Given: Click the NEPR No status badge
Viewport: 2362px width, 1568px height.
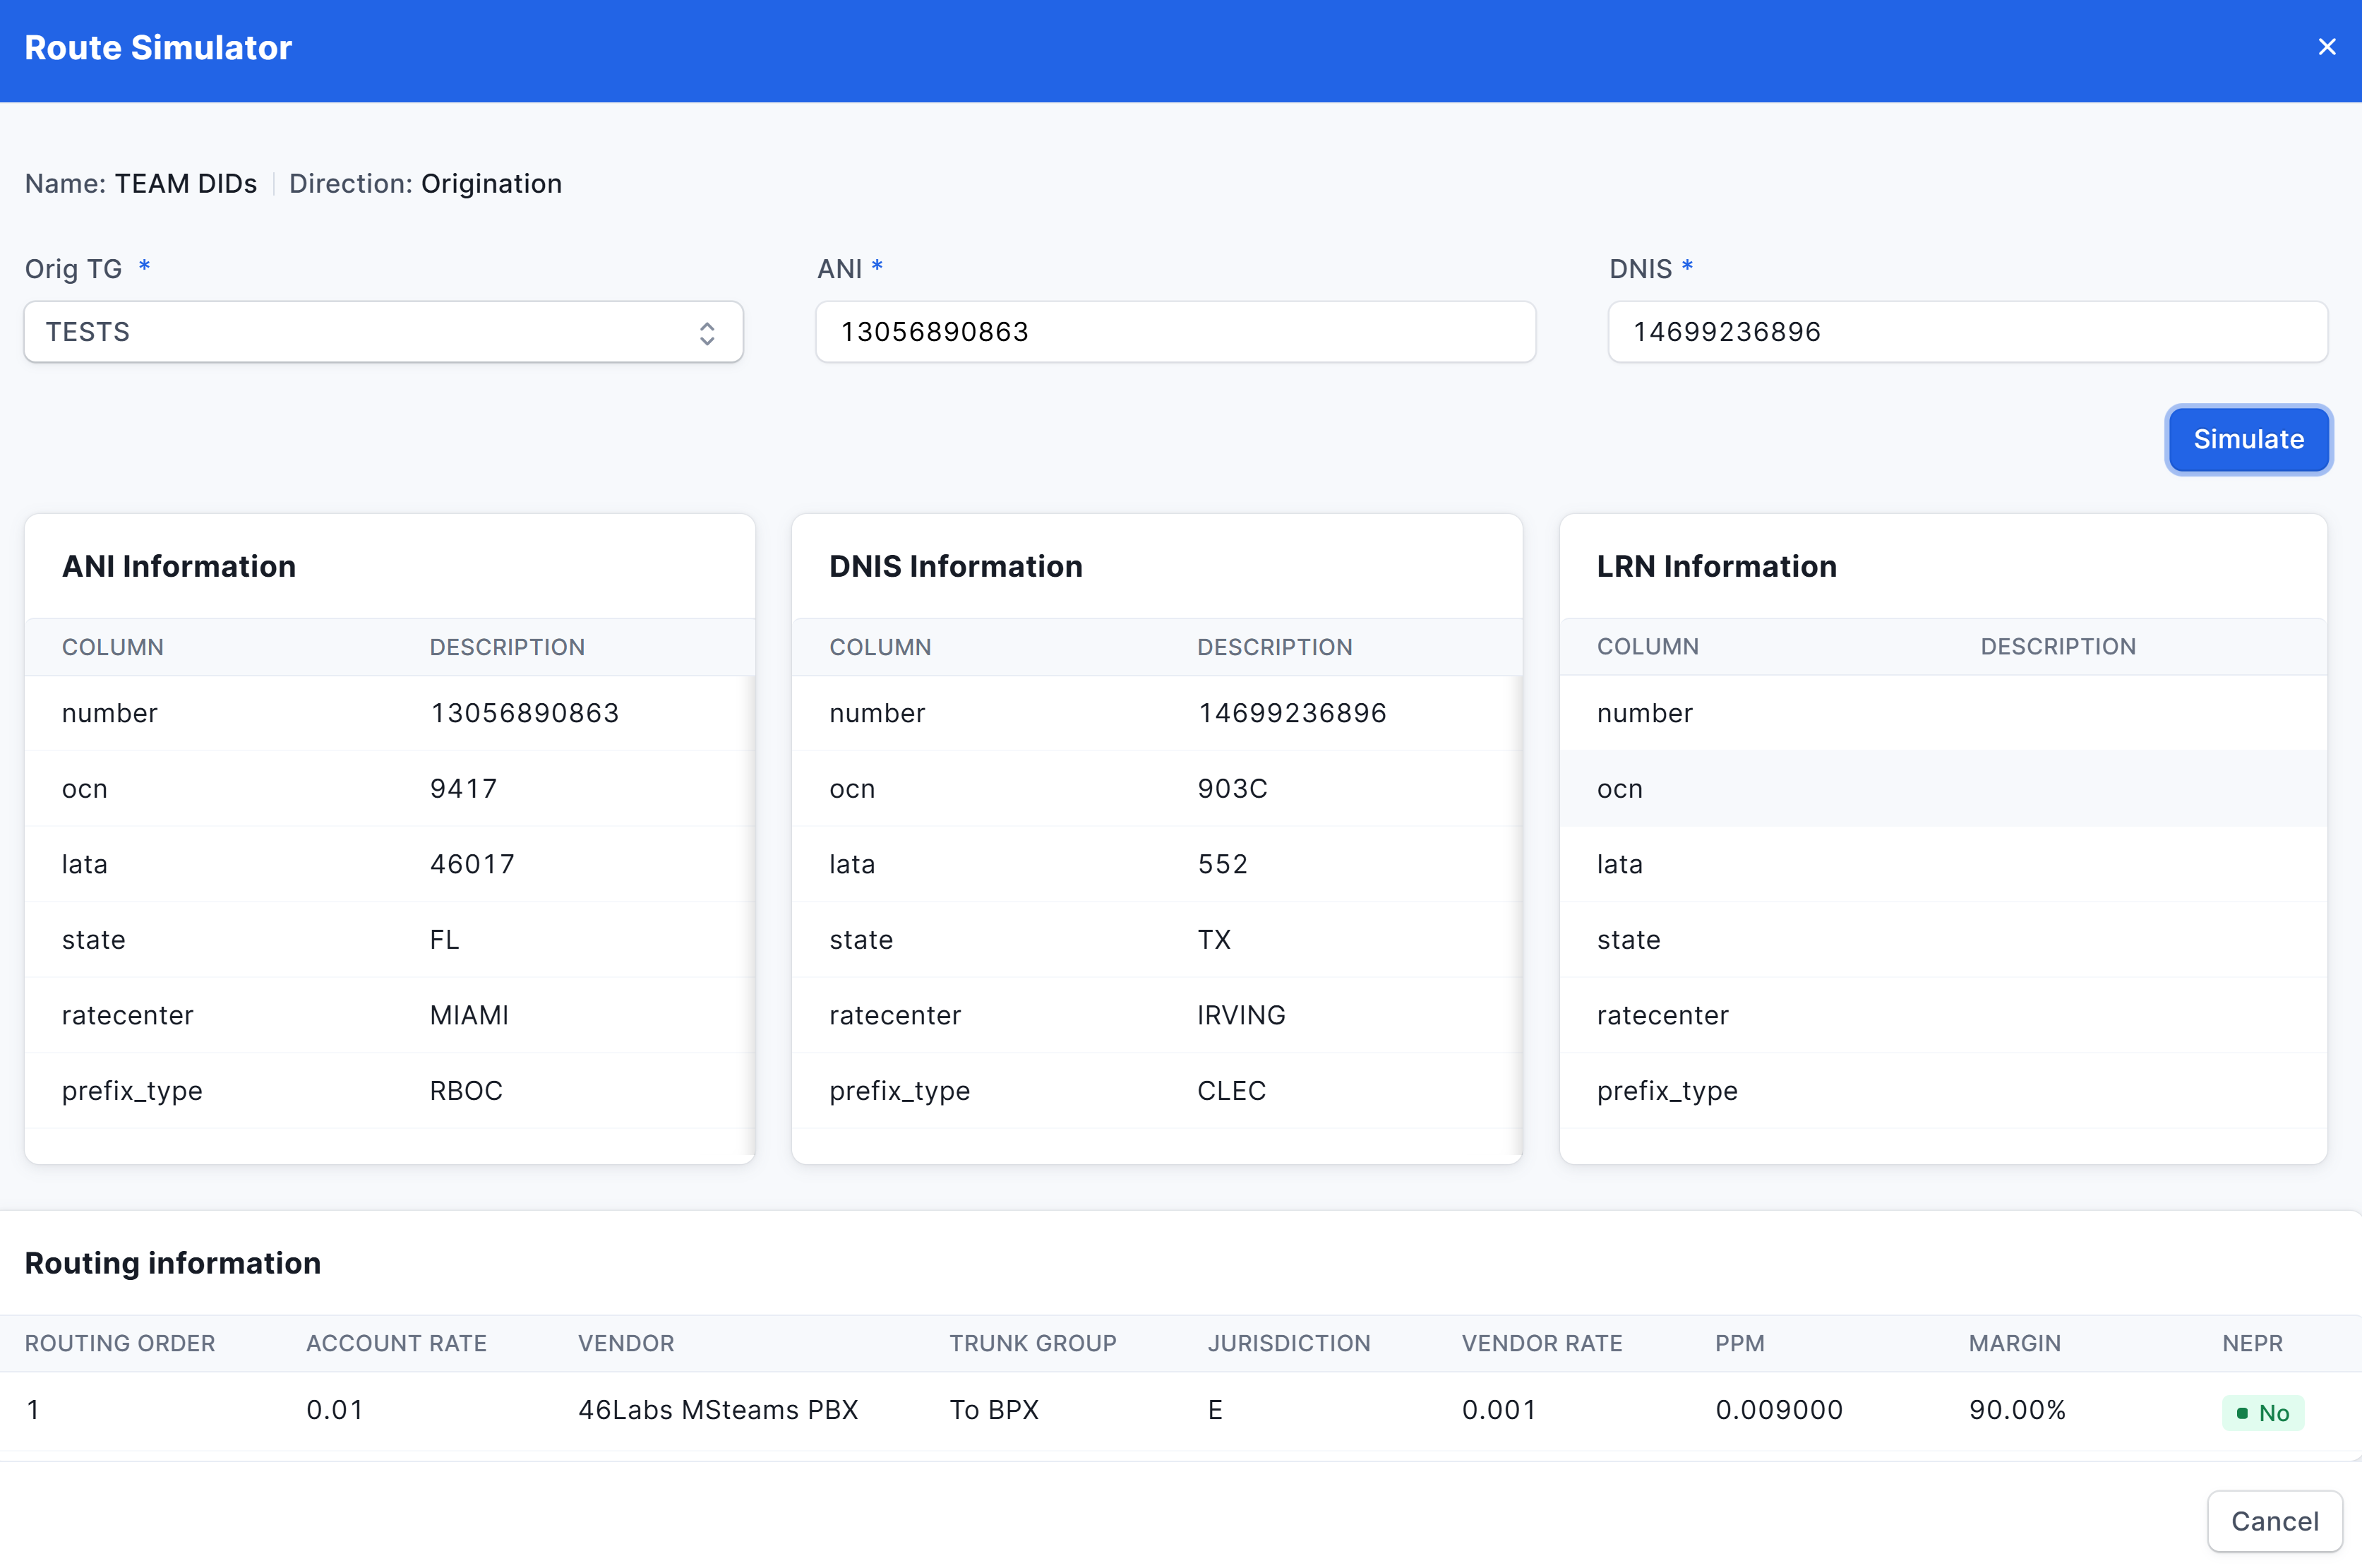Looking at the screenshot, I should point(2263,1413).
